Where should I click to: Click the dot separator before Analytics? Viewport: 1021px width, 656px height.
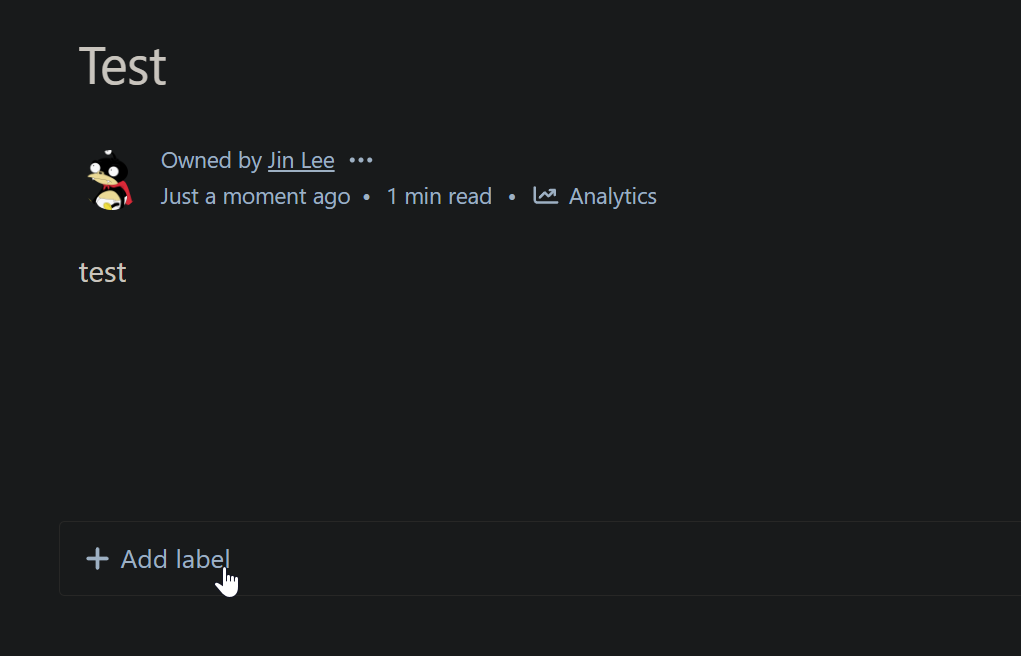point(512,197)
